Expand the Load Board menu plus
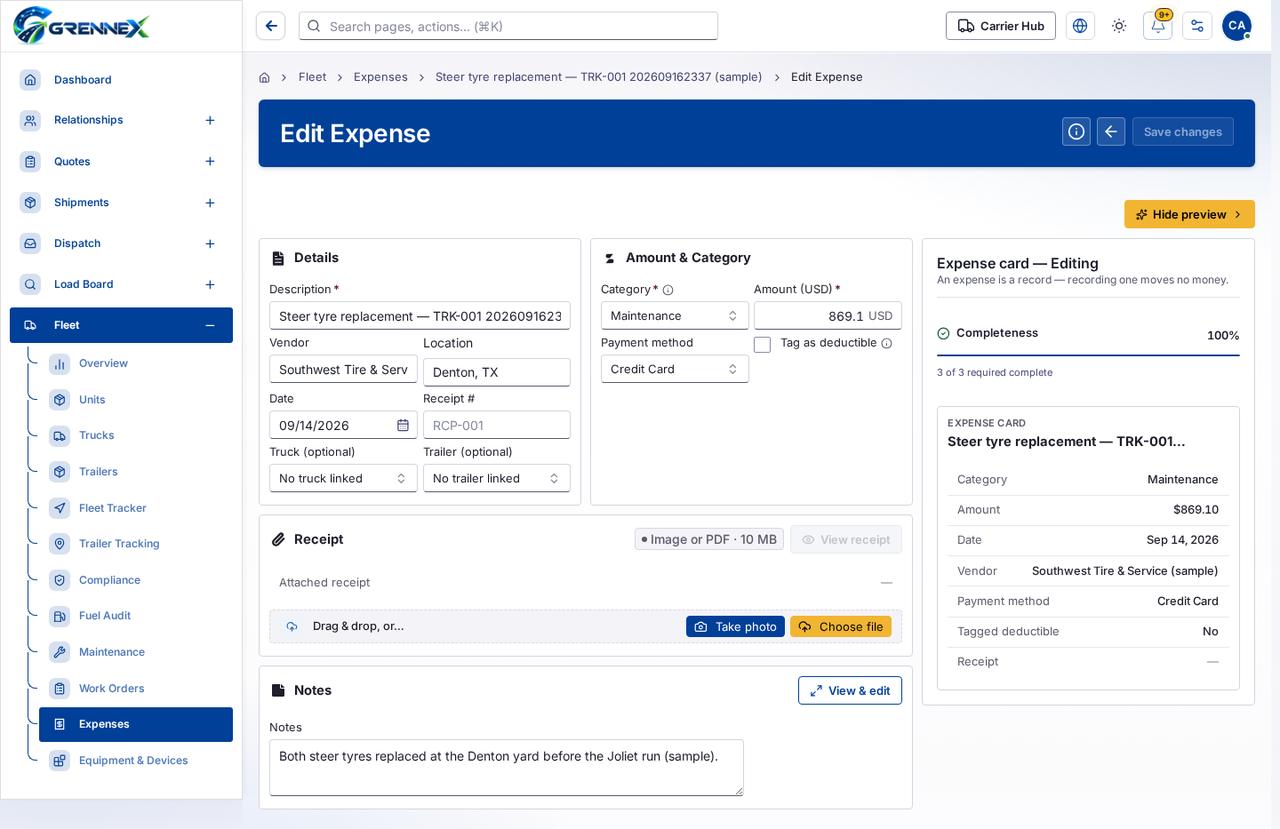This screenshot has width=1280, height=829. tap(210, 285)
